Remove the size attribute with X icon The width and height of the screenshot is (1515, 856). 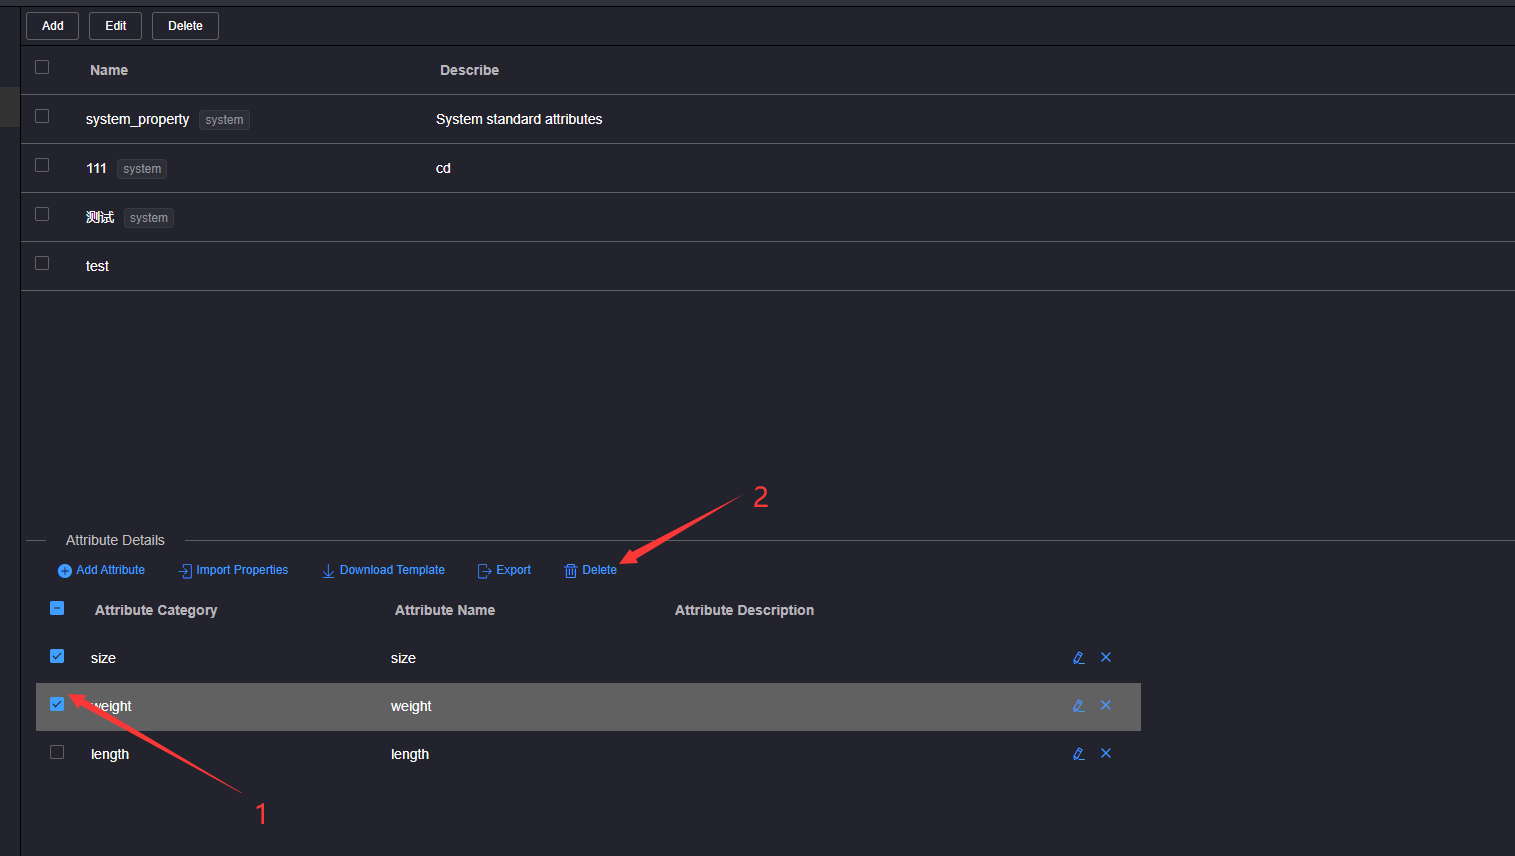[x=1106, y=657]
